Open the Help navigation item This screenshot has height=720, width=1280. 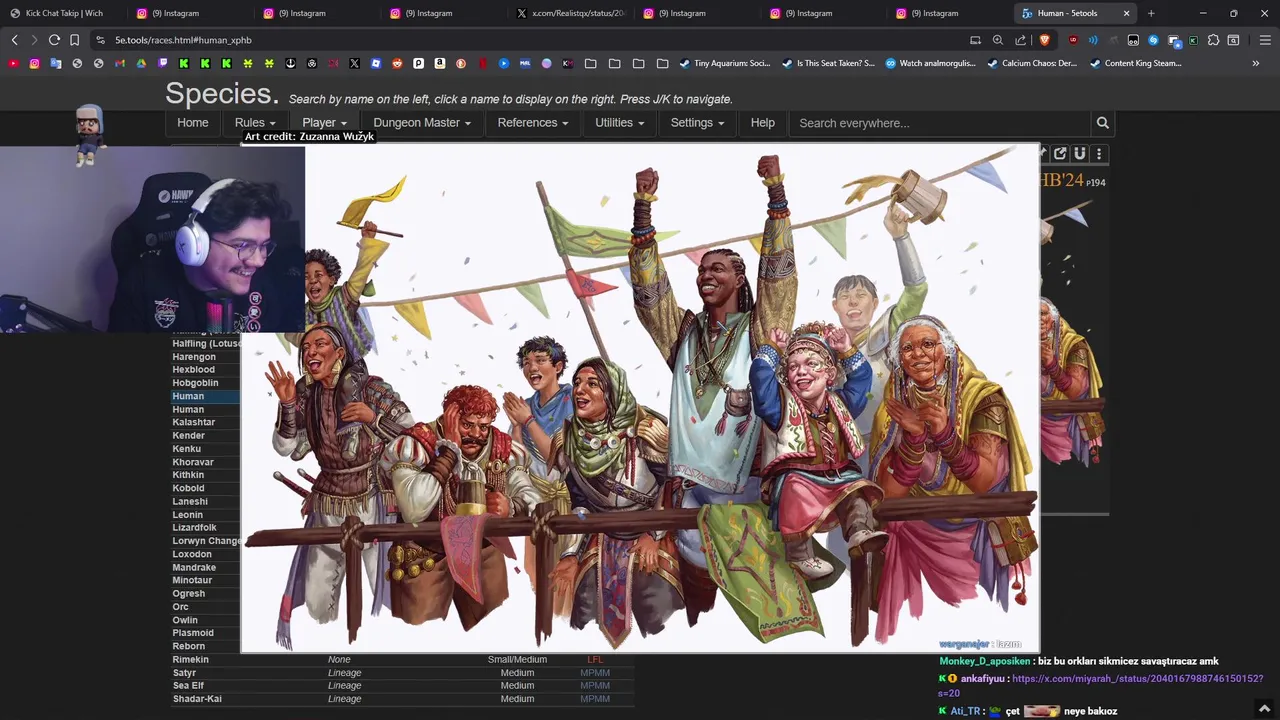pos(762,123)
